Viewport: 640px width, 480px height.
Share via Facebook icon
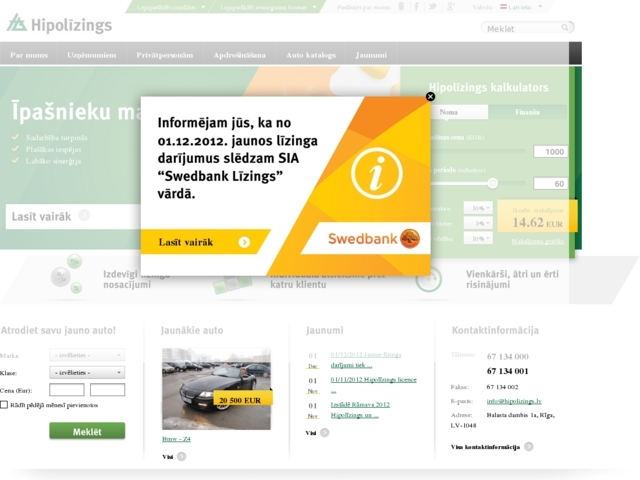click(x=416, y=7)
